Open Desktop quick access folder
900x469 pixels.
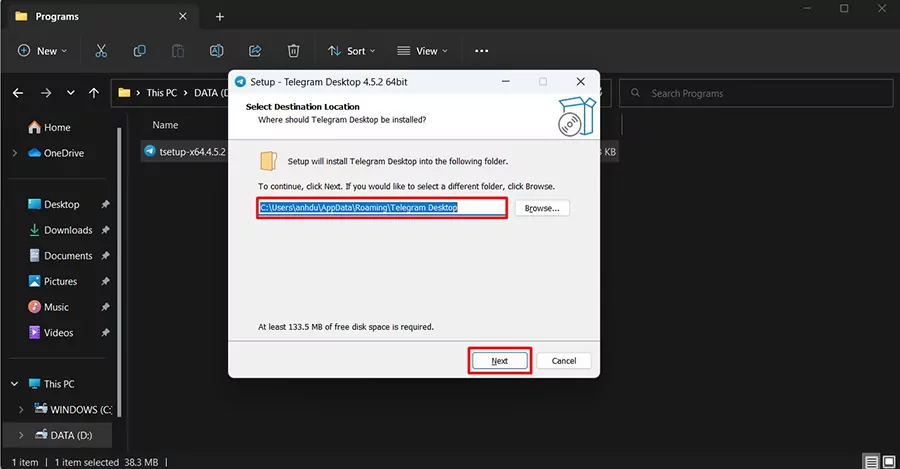[x=54, y=204]
